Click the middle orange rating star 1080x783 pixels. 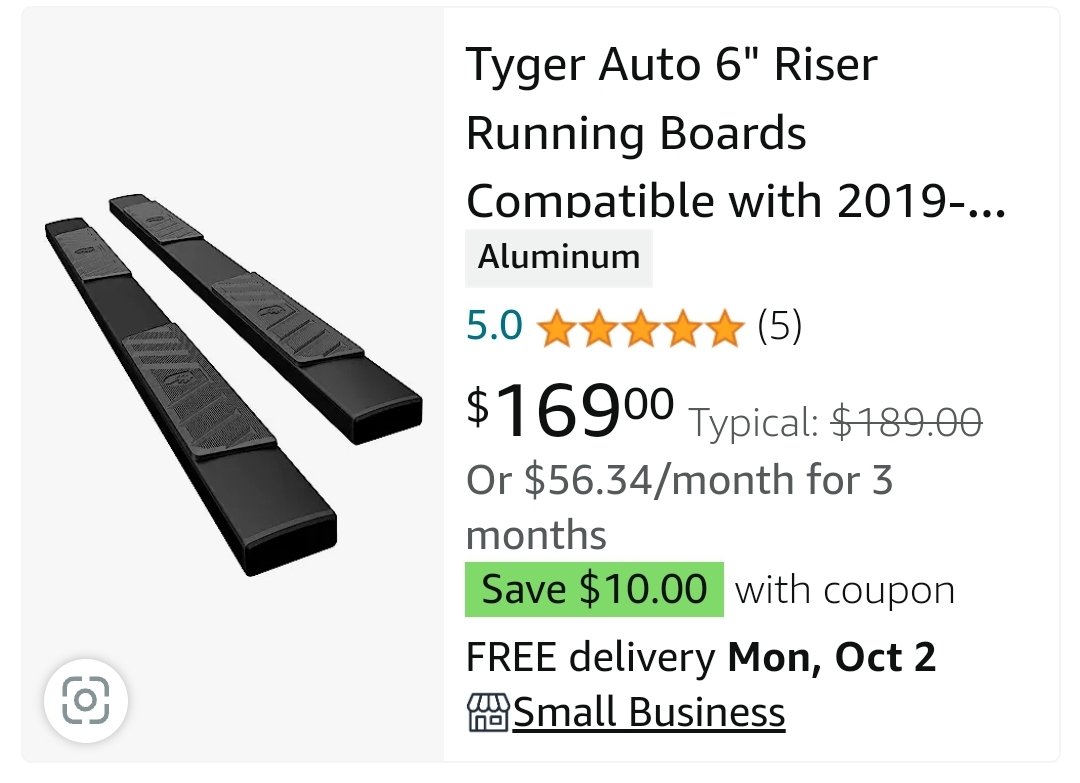pyautogui.click(x=641, y=327)
